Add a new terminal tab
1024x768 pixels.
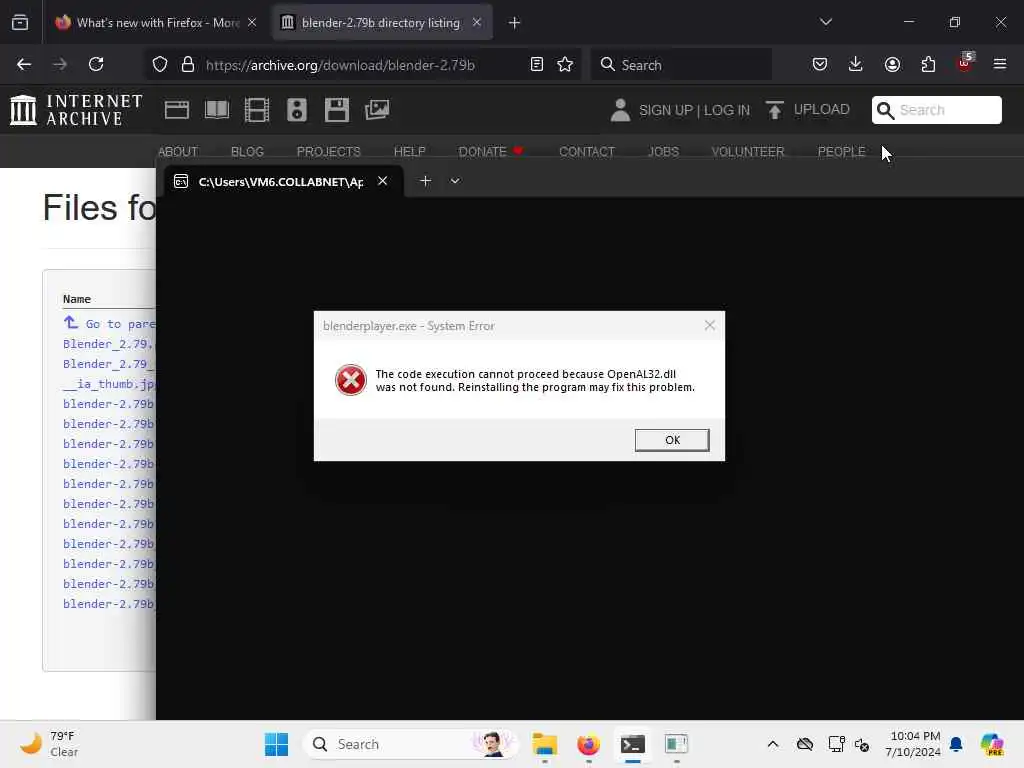(x=425, y=181)
